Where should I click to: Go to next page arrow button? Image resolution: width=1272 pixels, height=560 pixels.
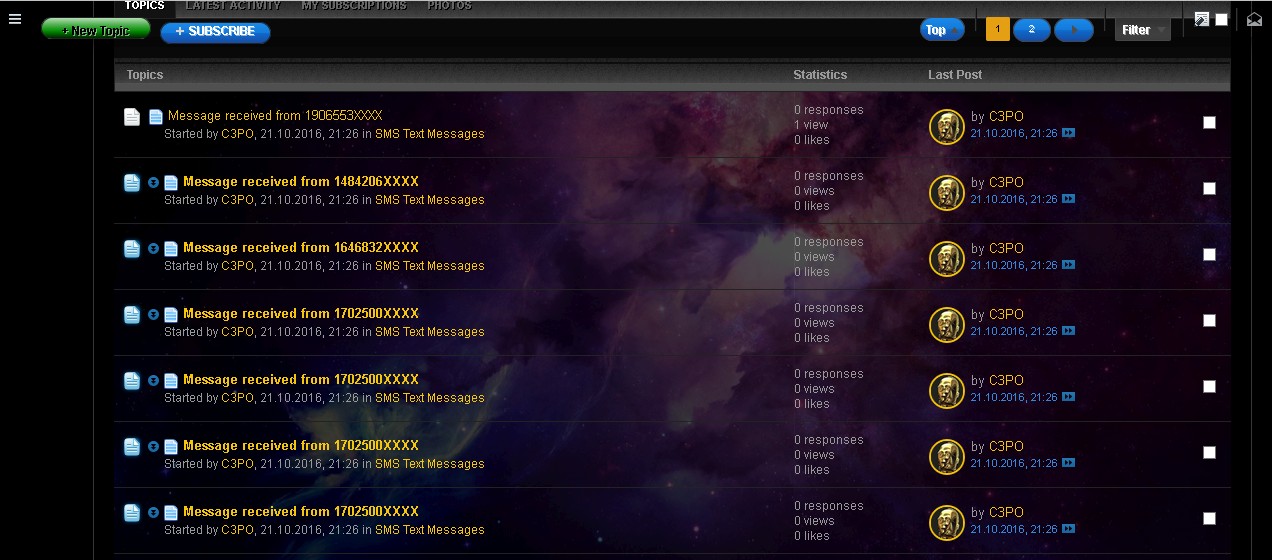tap(1074, 30)
